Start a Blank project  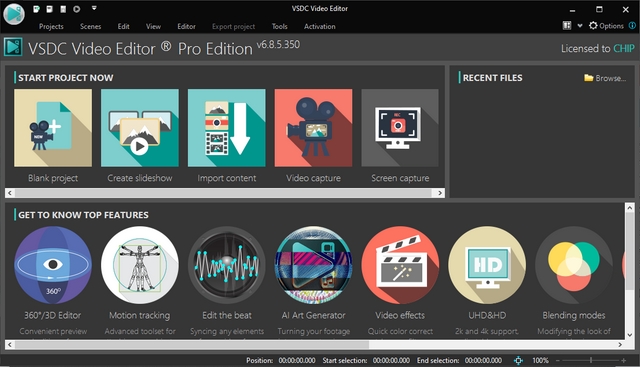53,128
